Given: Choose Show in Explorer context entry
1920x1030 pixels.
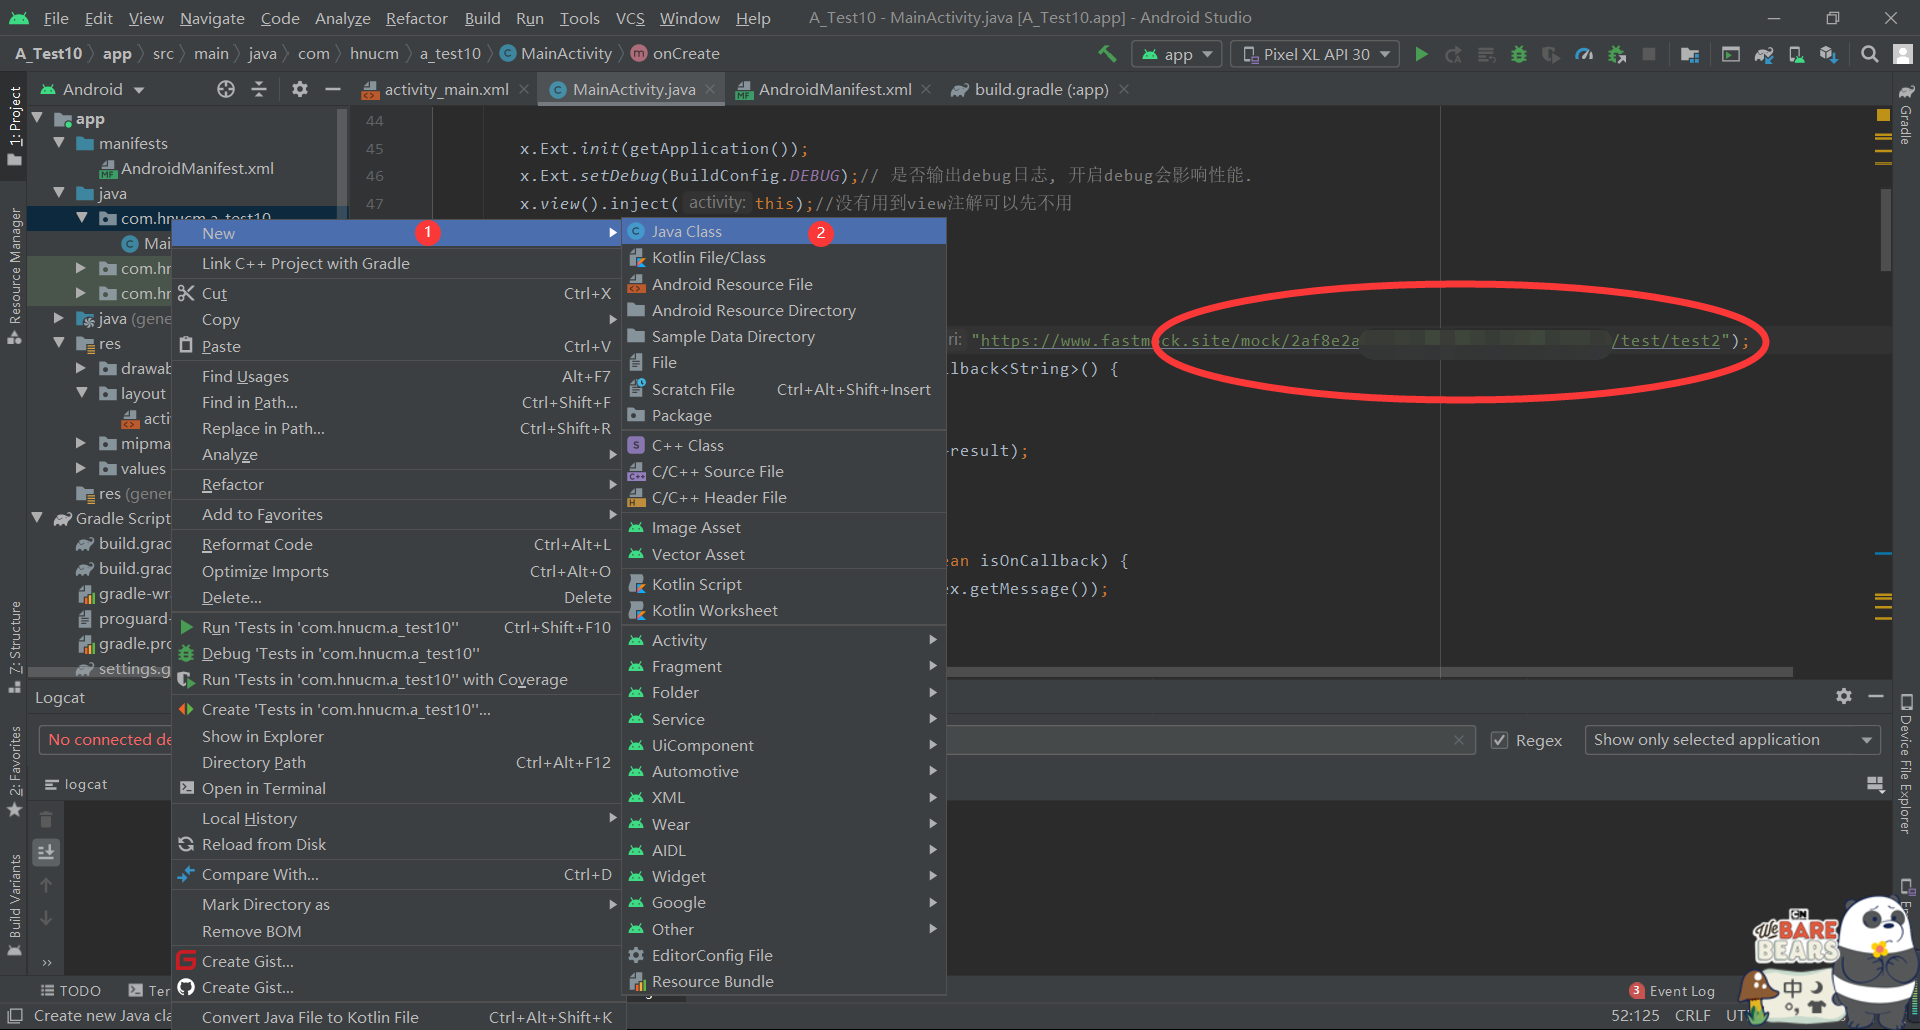Looking at the screenshot, I should coord(397,736).
